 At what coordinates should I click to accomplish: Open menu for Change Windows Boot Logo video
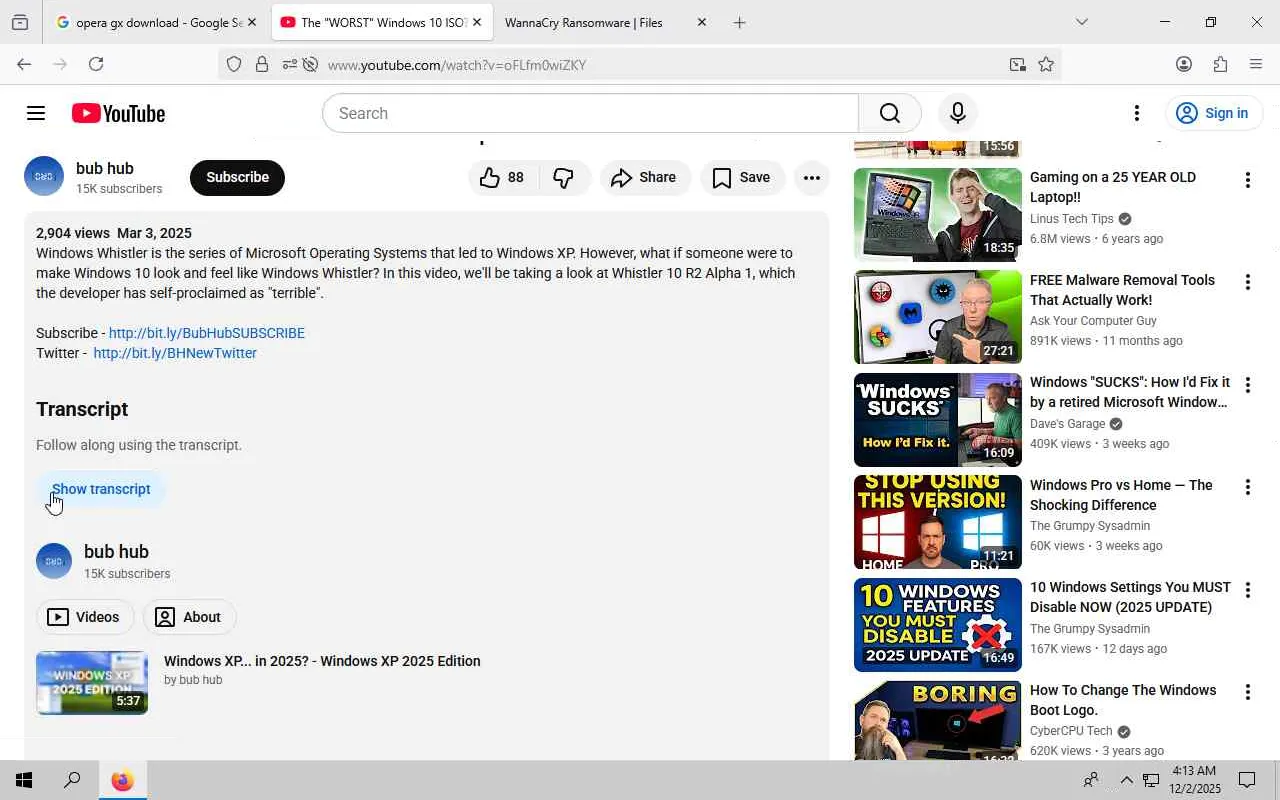pyautogui.click(x=1247, y=693)
